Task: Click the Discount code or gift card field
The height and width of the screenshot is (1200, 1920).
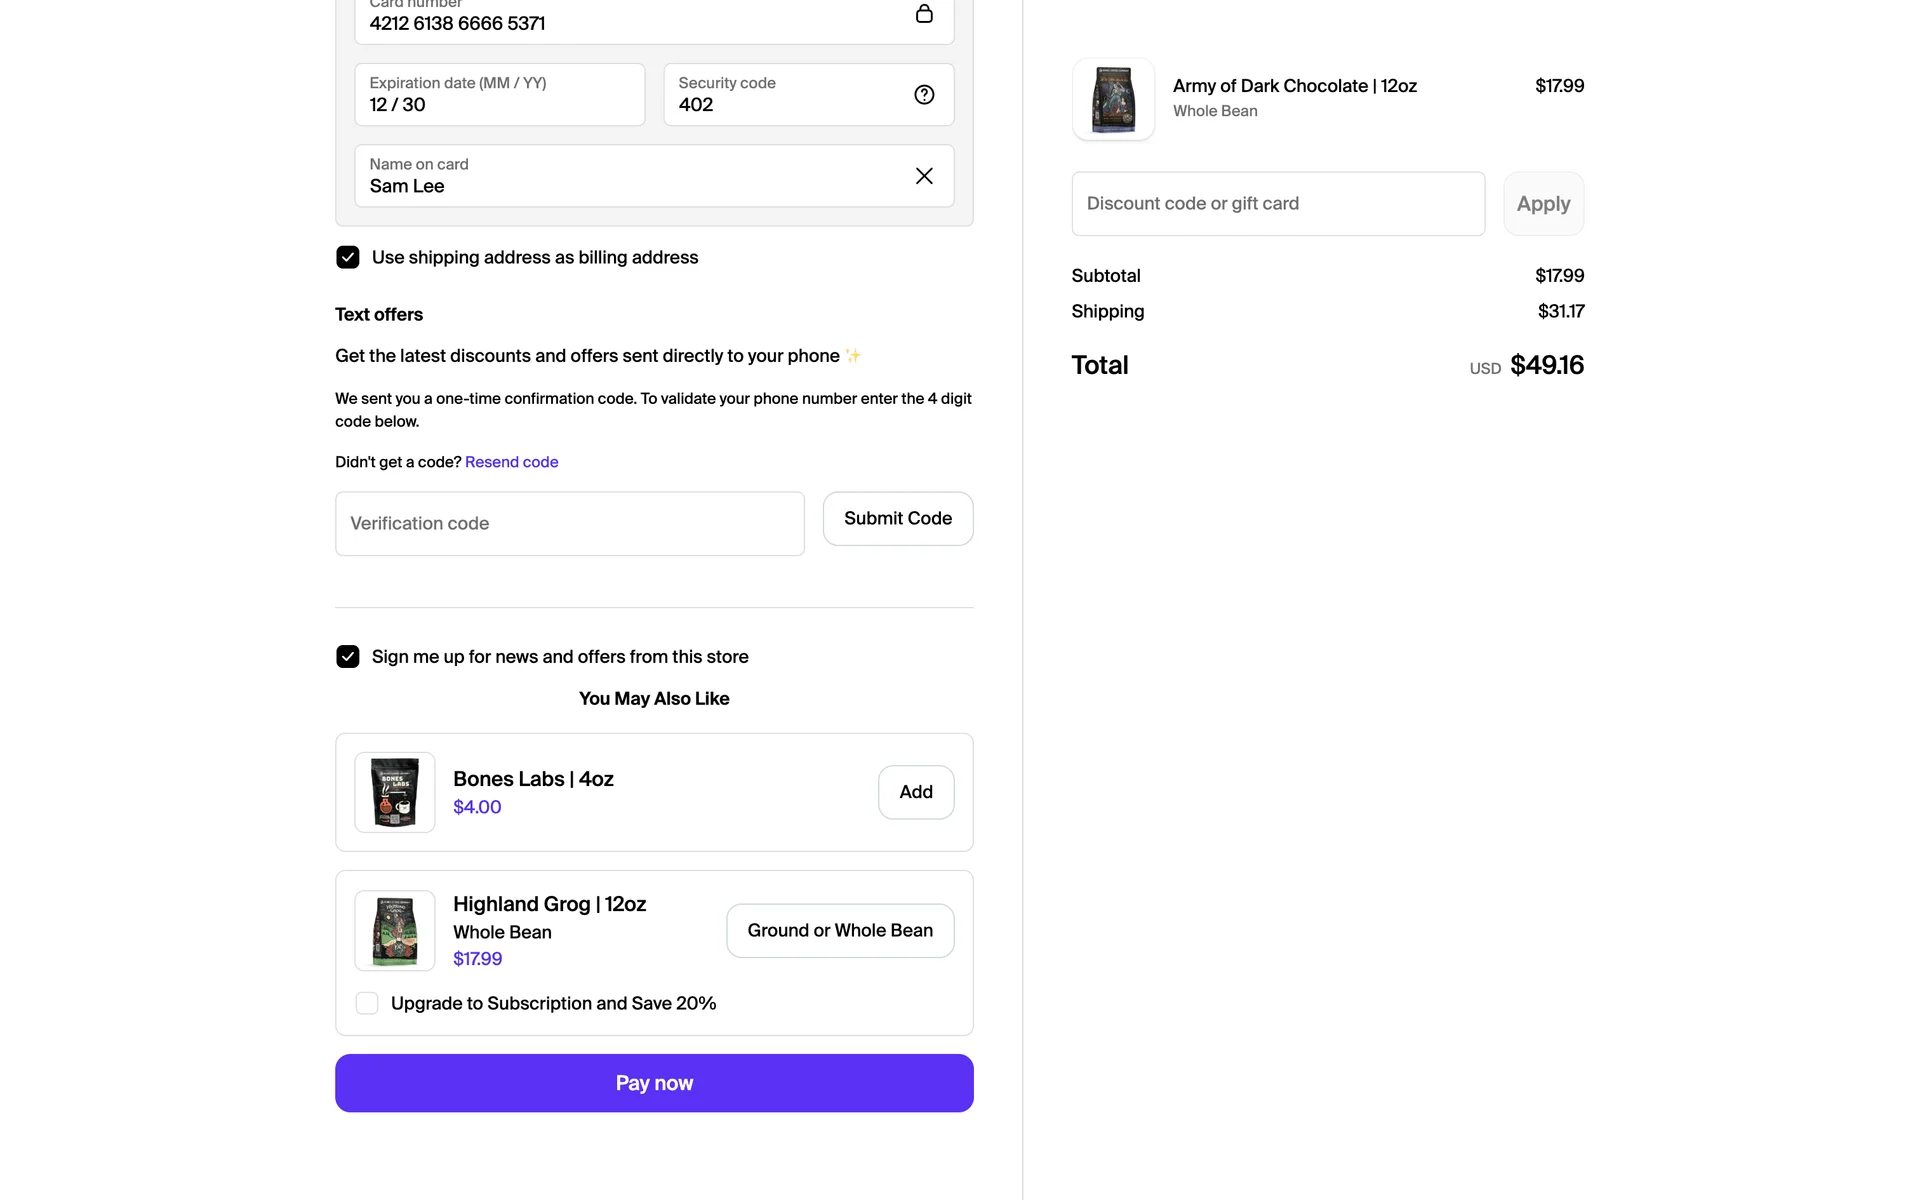Action: coord(1278,204)
